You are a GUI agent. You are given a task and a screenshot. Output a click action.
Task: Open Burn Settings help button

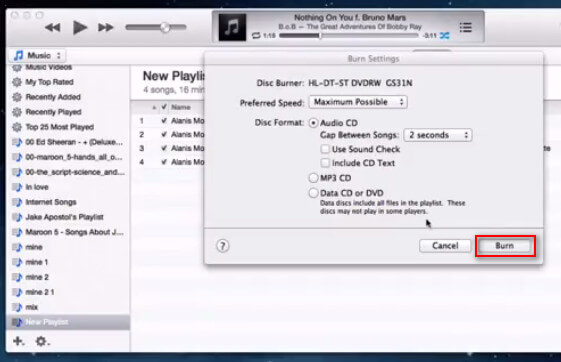pyautogui.click(x=223, y=246)
